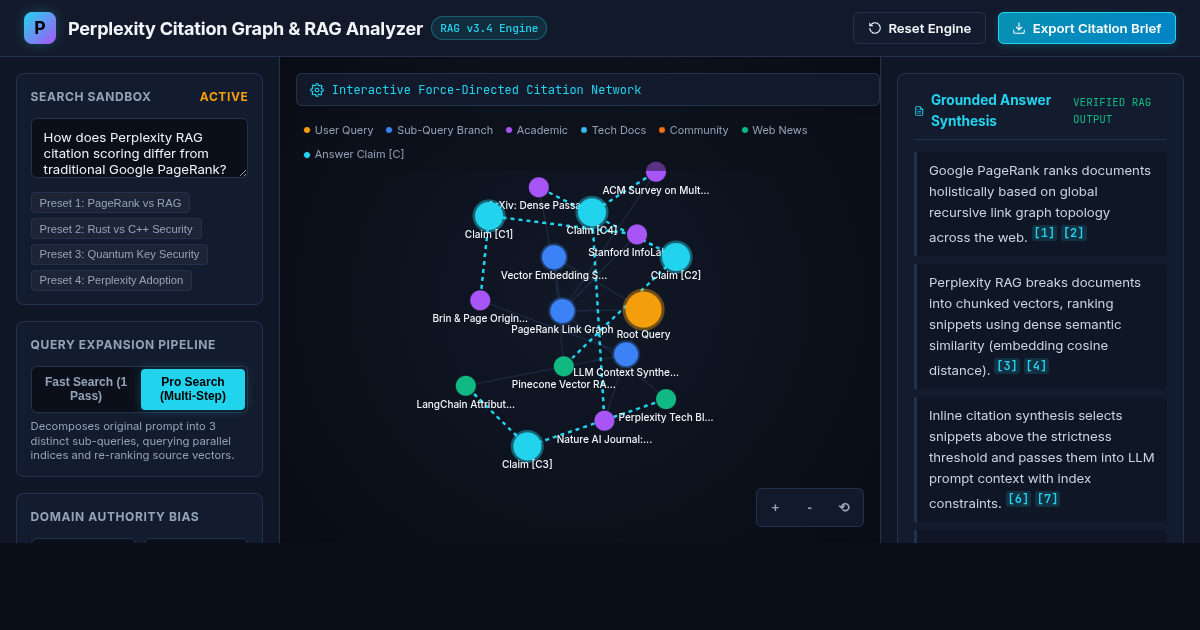Select the Claim [C3] node

click(527, 446)
